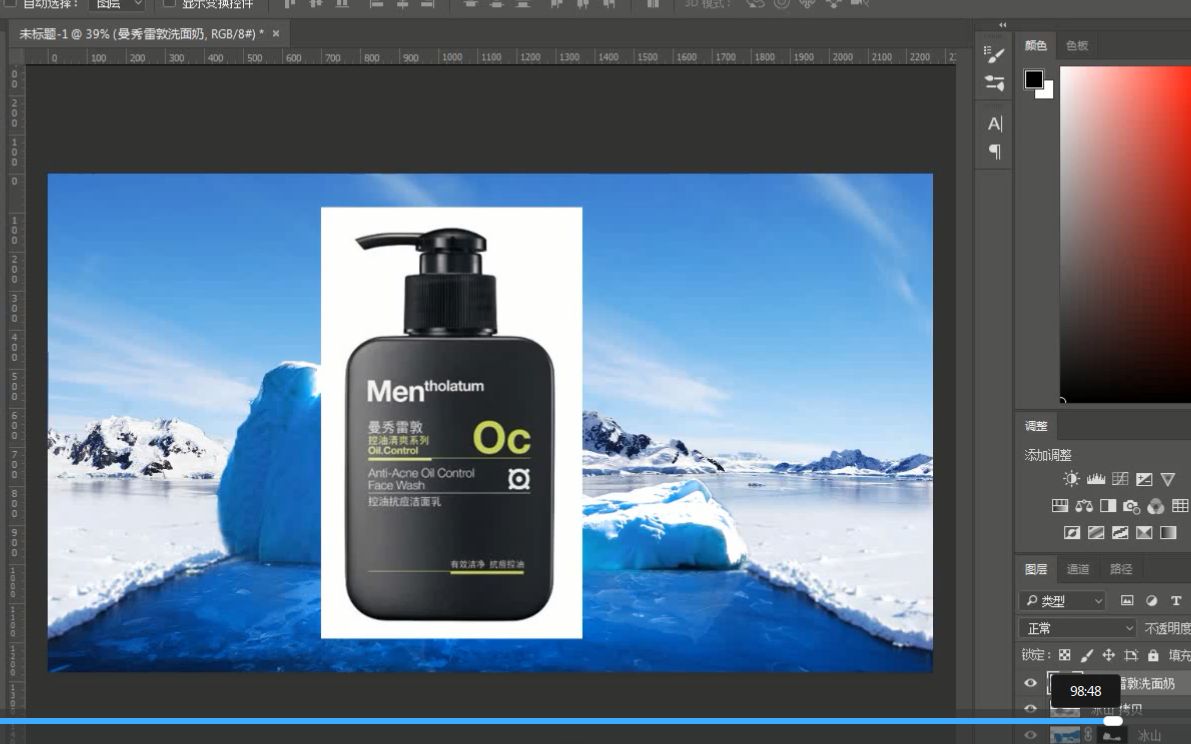Add an Exposure adjustment layer

point(1144,479)
